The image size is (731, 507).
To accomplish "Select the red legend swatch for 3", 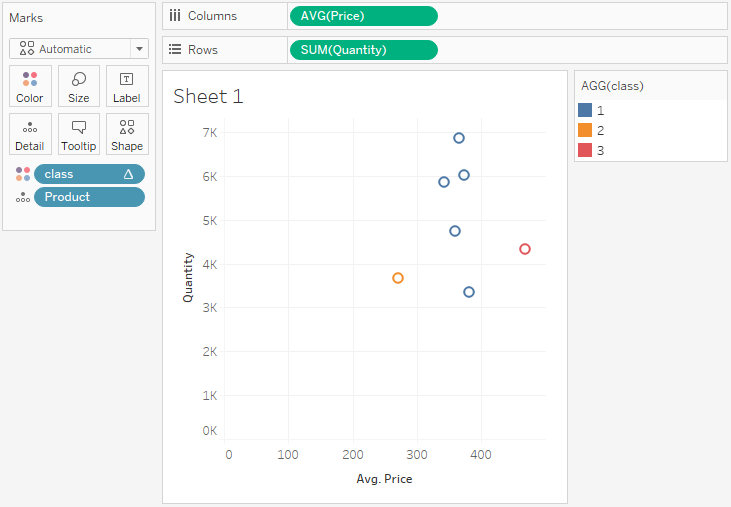I will pos(585,150).
